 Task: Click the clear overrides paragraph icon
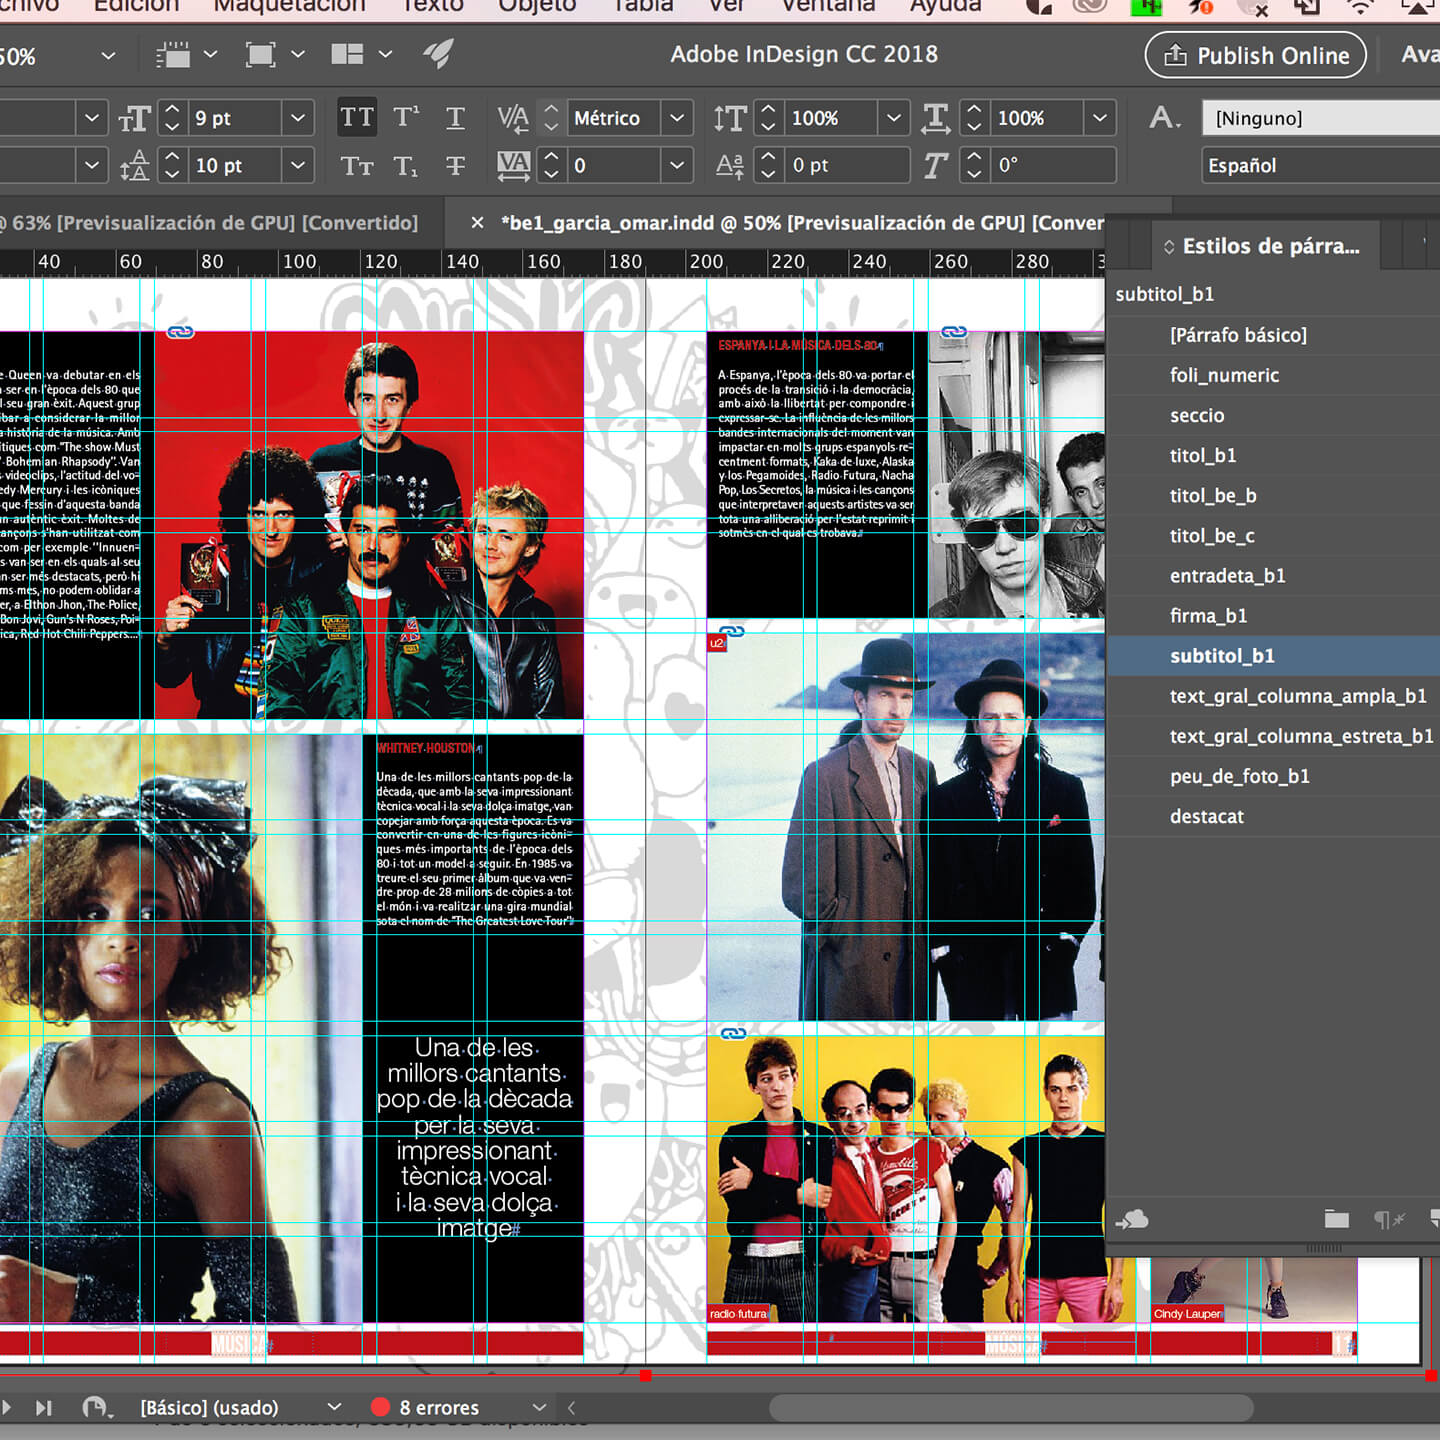1389,1219
